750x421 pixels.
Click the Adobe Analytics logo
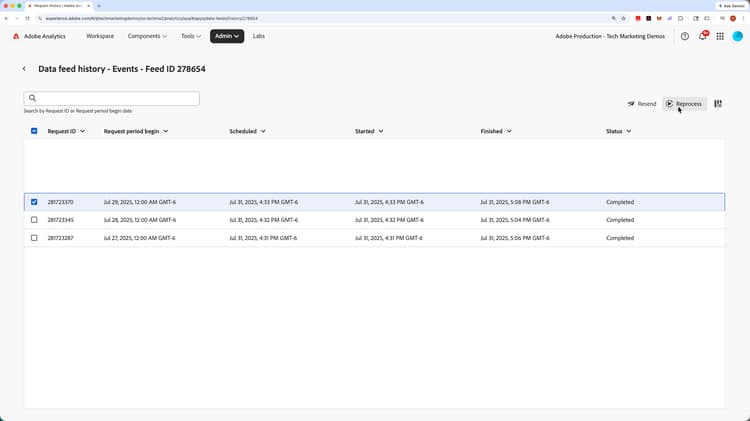click(16, 36)
